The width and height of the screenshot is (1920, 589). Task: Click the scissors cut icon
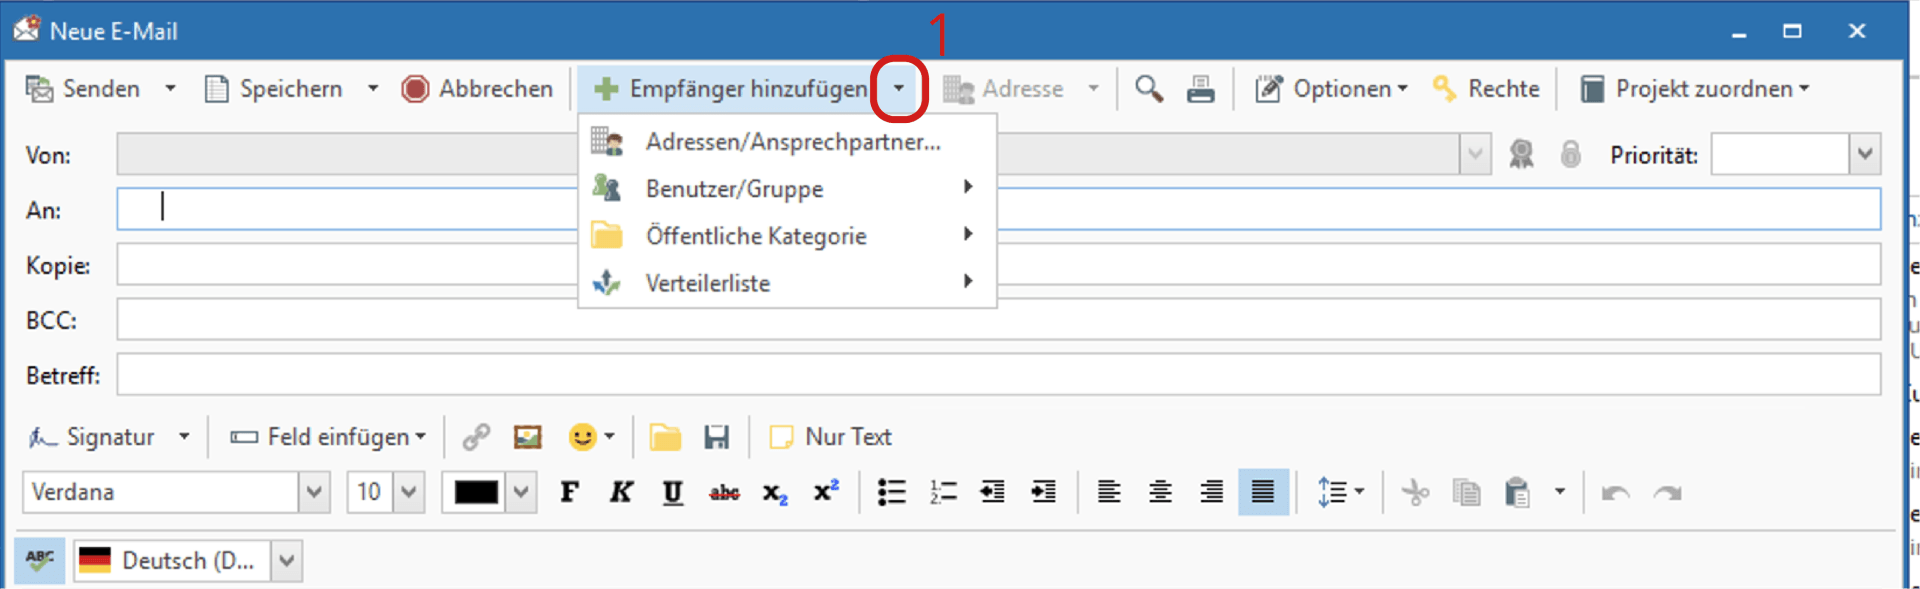click(x=1415, y=492)
